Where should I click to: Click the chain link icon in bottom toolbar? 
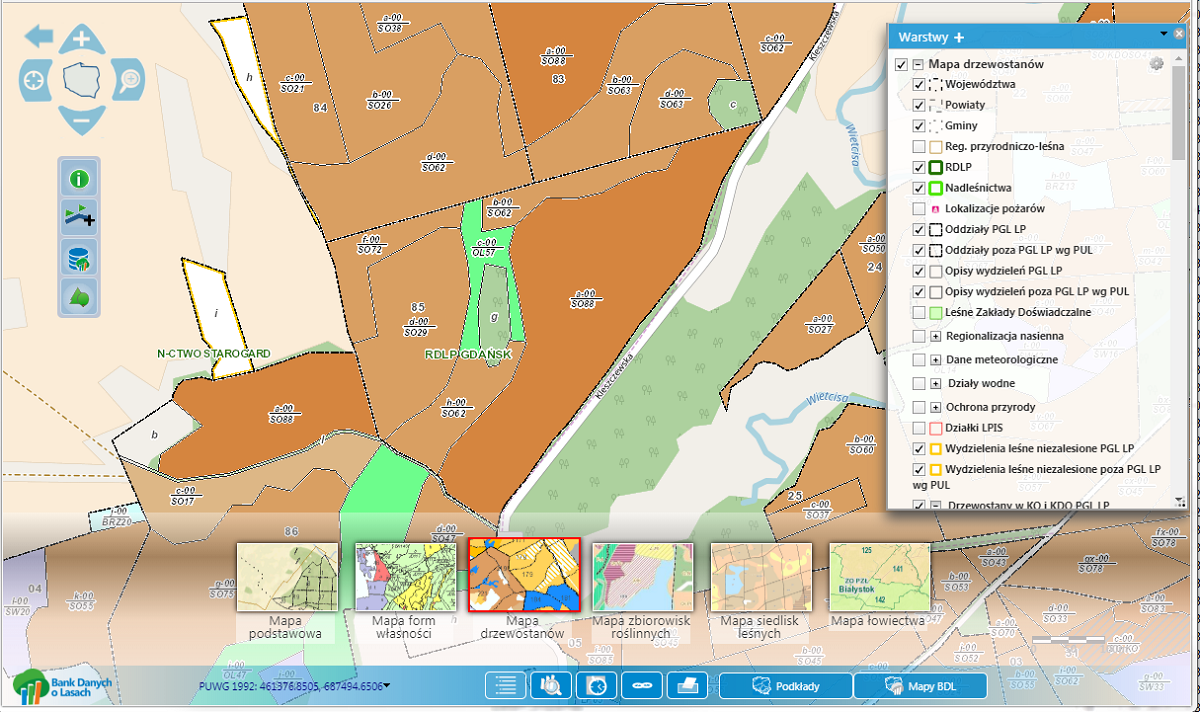tap(642, 686)
